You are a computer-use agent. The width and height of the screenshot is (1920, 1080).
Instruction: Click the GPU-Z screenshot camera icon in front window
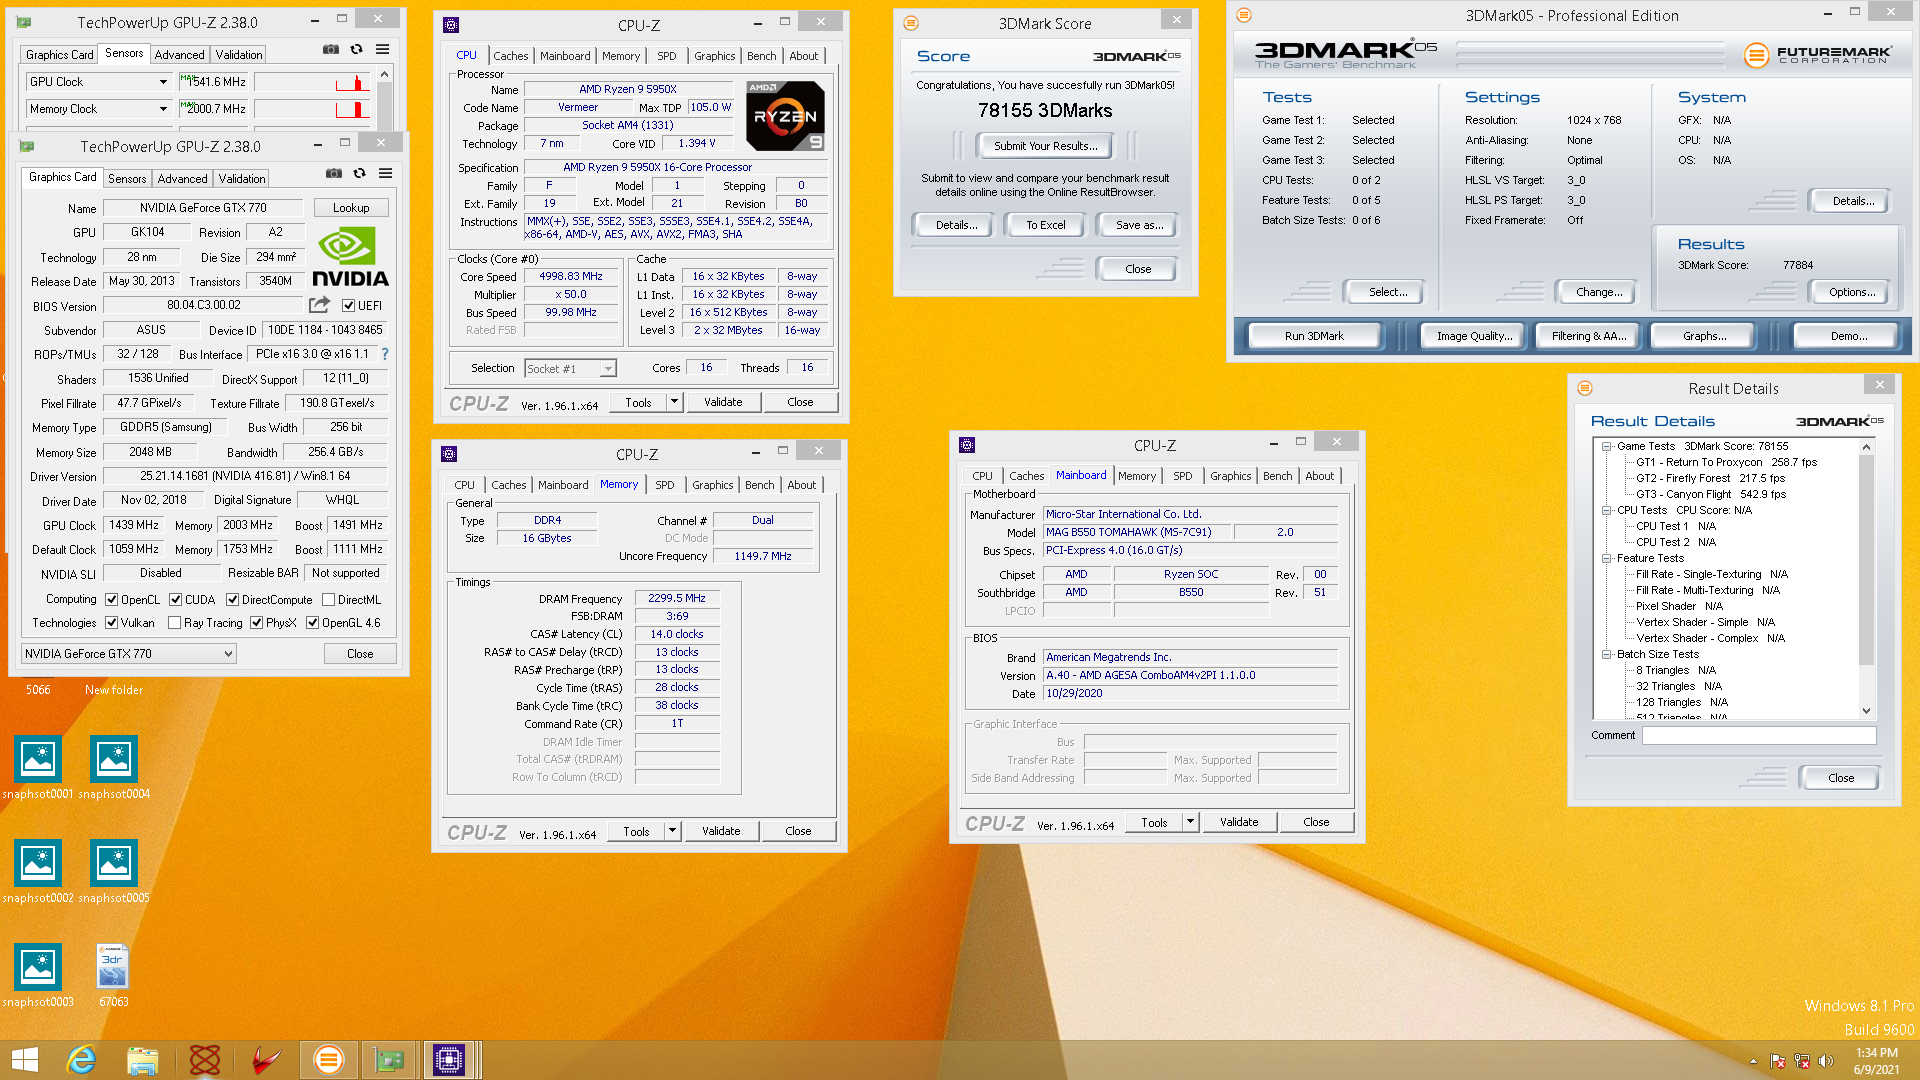(333, 174)
